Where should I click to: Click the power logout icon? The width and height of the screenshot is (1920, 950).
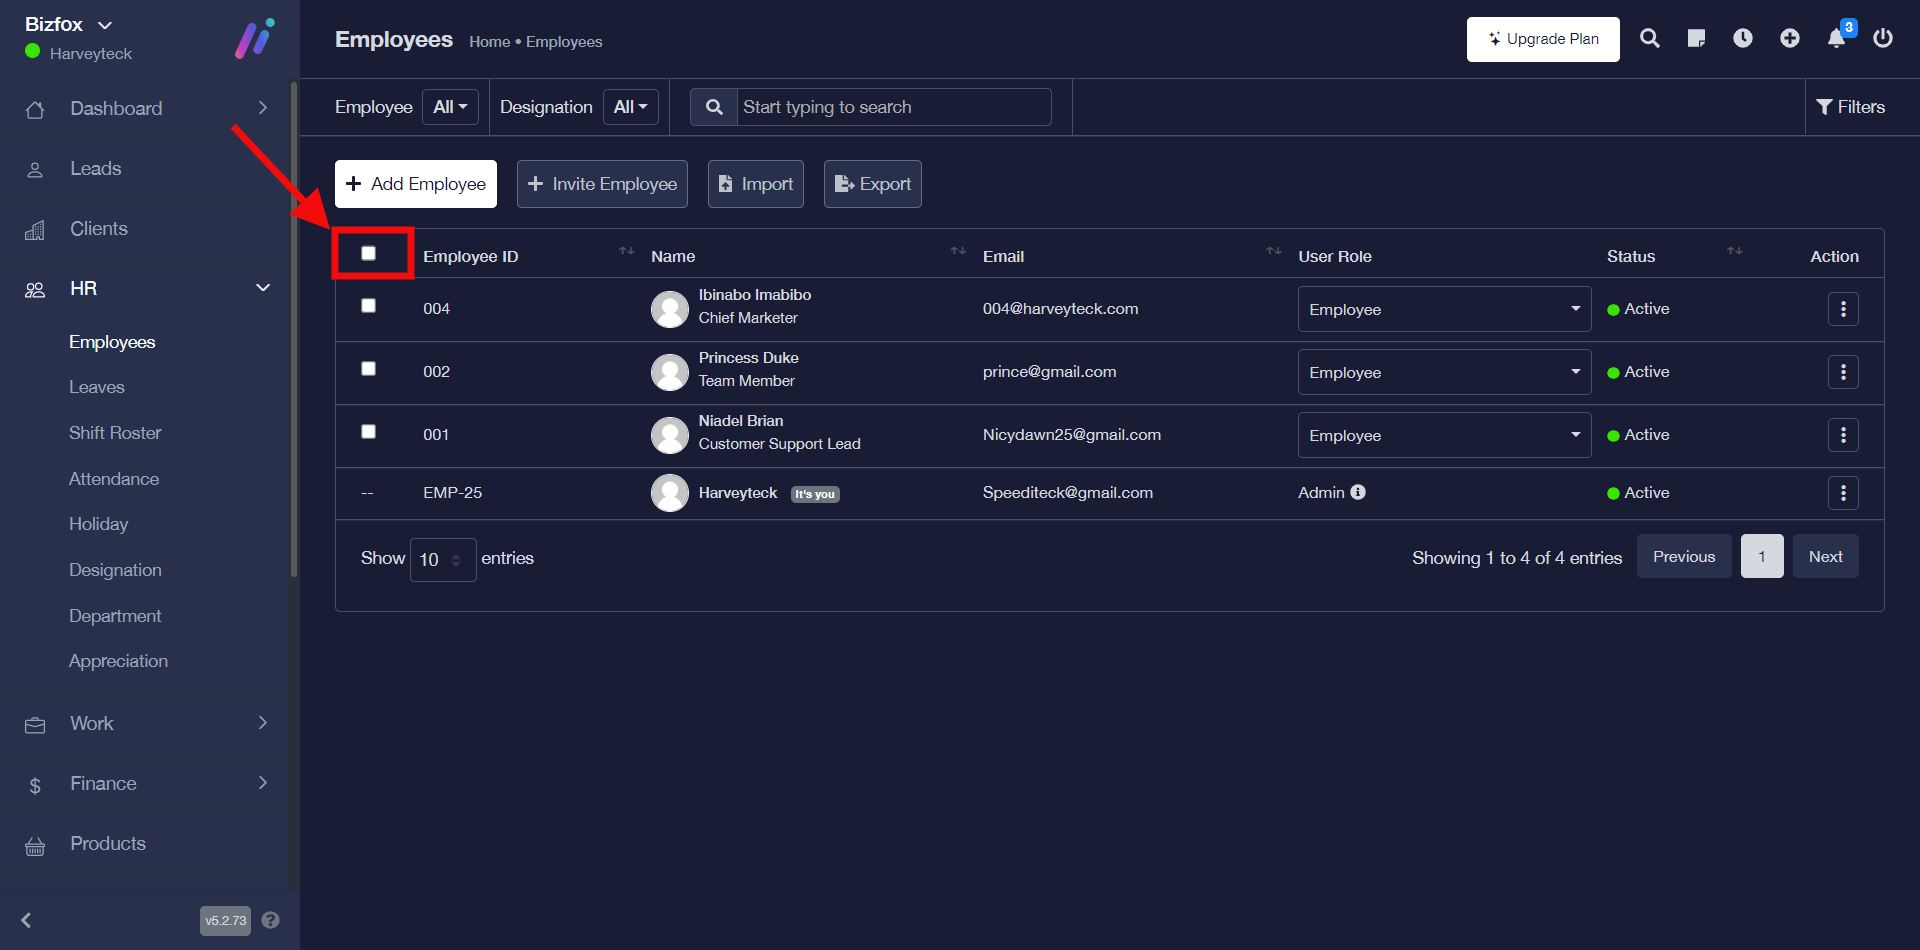1883,39
